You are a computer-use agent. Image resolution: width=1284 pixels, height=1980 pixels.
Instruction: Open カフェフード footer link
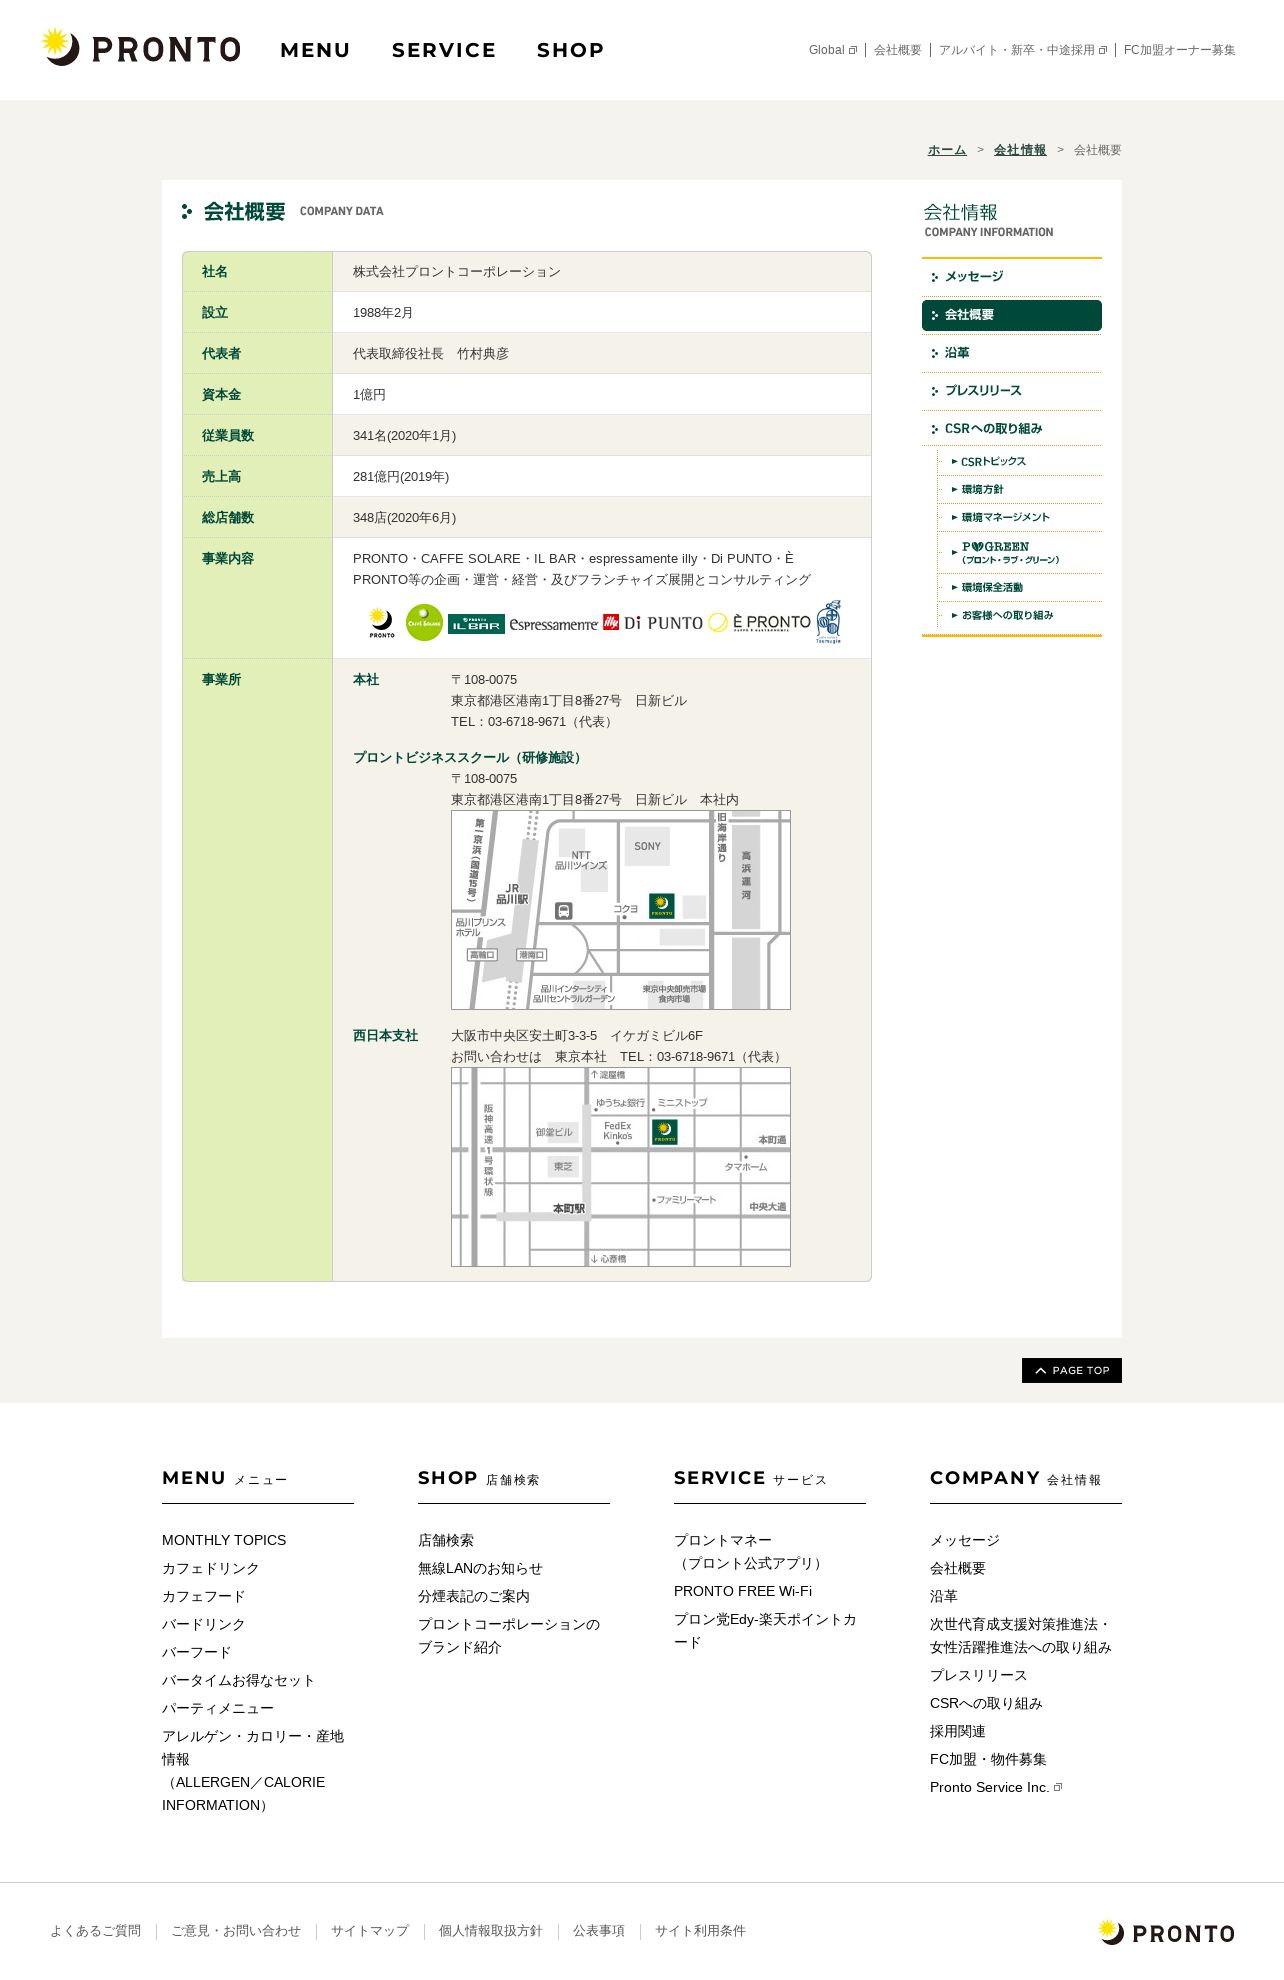[203, 1596]
